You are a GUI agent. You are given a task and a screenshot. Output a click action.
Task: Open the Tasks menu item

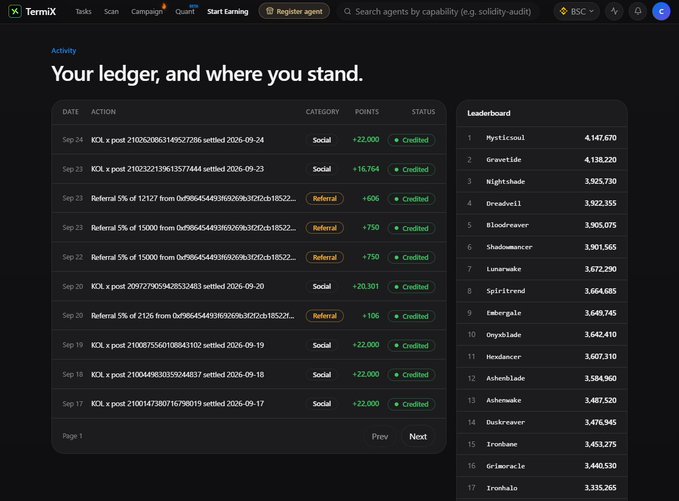pos(83,12)
